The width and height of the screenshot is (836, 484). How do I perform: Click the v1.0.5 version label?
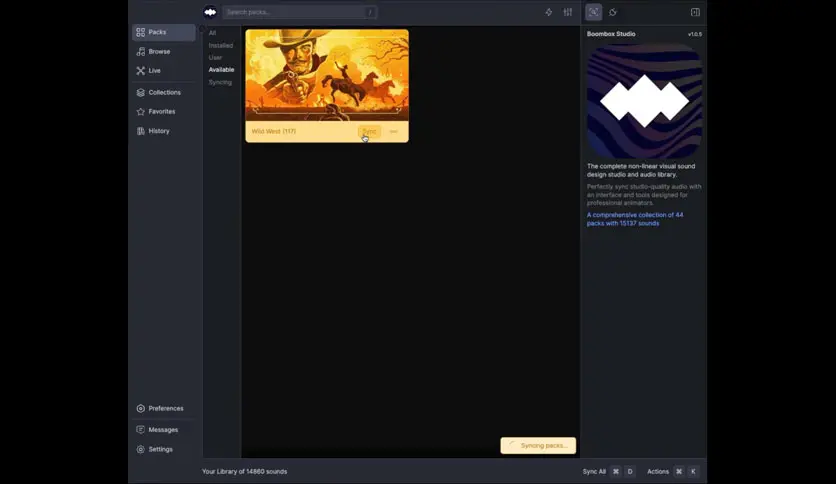(x=695, y=35)
